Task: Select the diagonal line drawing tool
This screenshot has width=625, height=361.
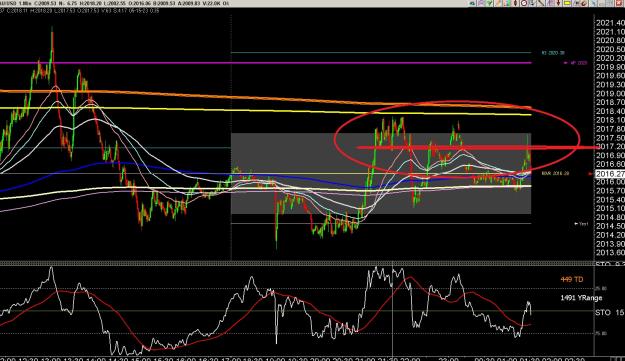Action: pos(541,3)
